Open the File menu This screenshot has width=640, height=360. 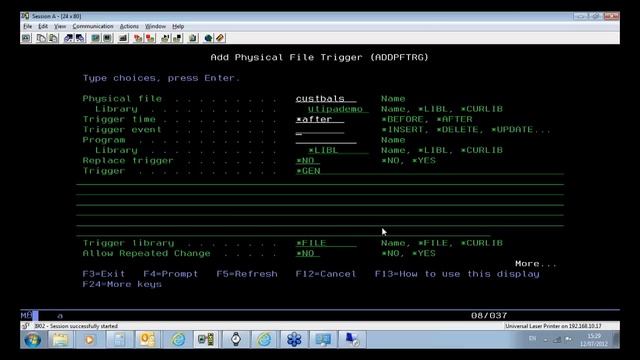27,27
